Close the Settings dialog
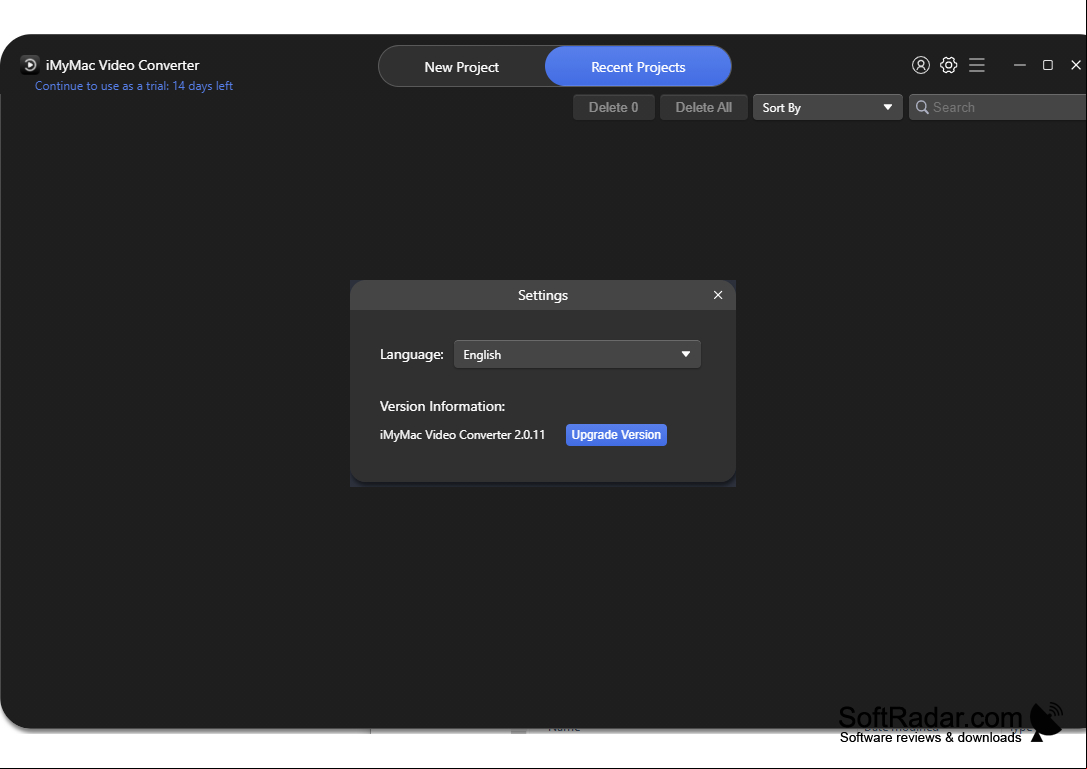This screenshot has height=769, width=1087. 718,295
